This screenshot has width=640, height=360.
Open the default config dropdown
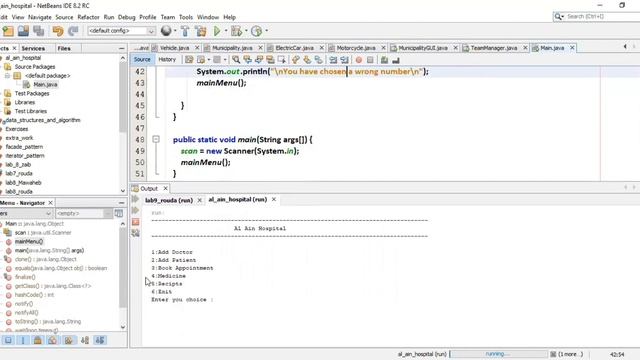pos(151,31)
